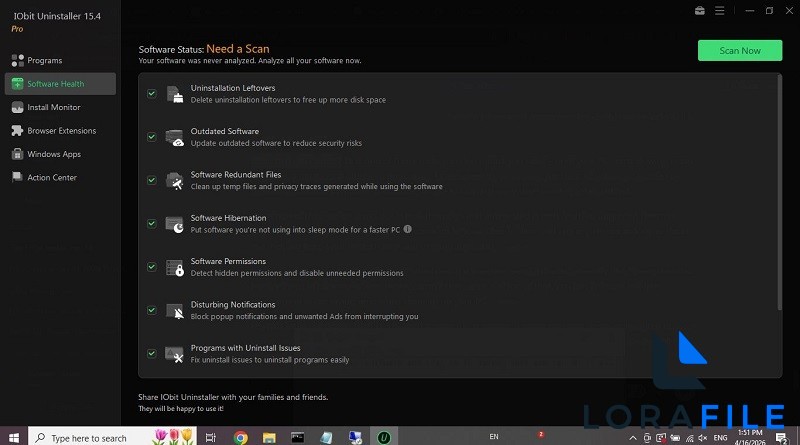
Task: Go to Programs in sidebar
Action: point(60,61)
